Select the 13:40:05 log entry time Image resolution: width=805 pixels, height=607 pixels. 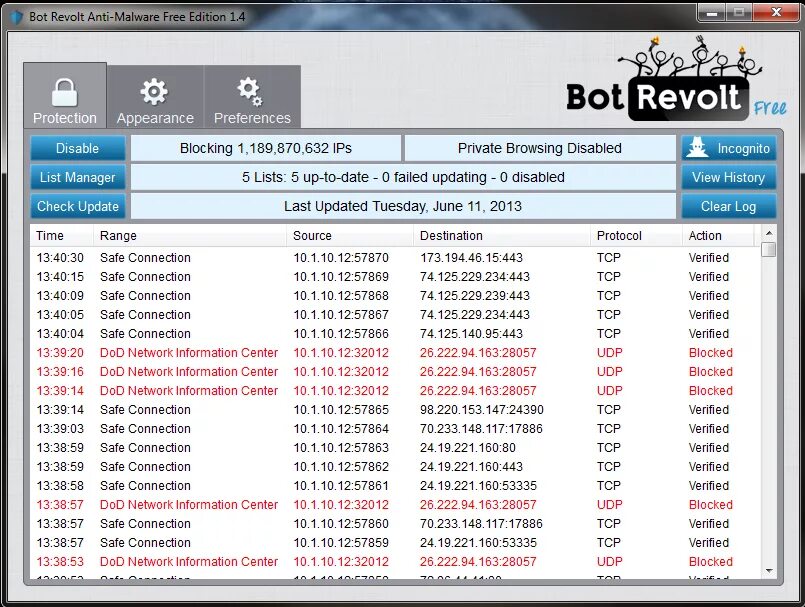pyautogui.click(x=60, y=315)
